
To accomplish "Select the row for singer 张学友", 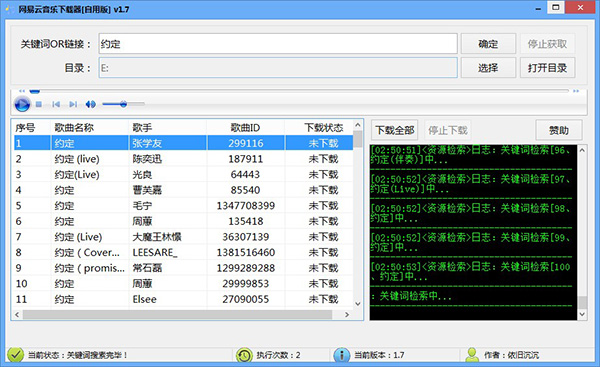I will (183, 143).
